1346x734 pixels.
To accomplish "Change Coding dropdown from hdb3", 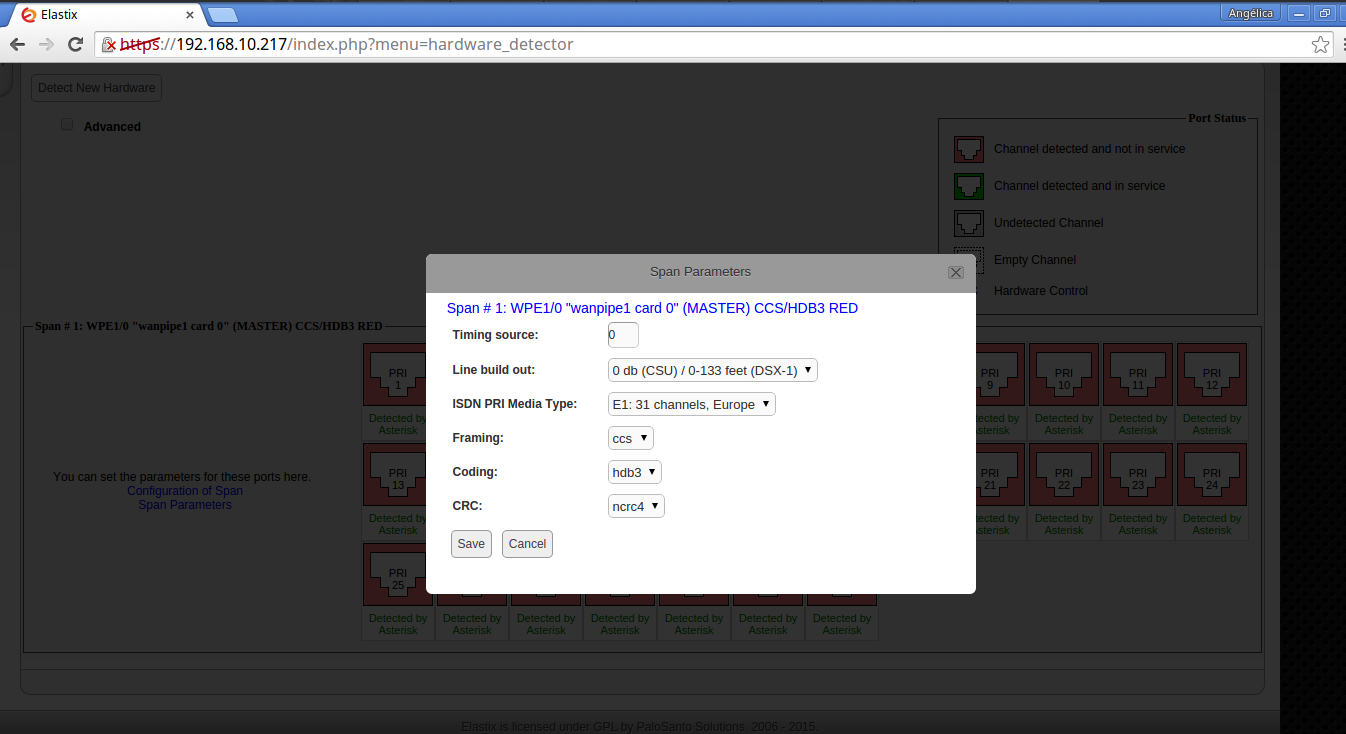I will click(x=634, y=472).
